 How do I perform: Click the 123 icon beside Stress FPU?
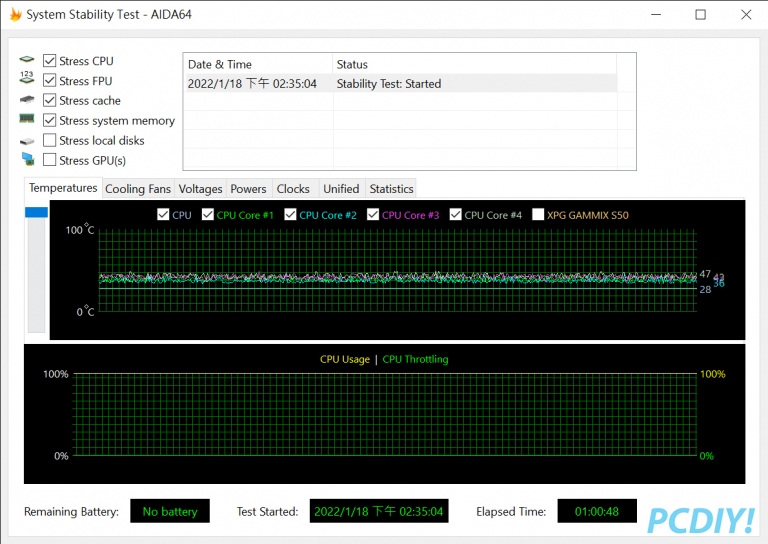pyautogui.click(x=27, y=77)
